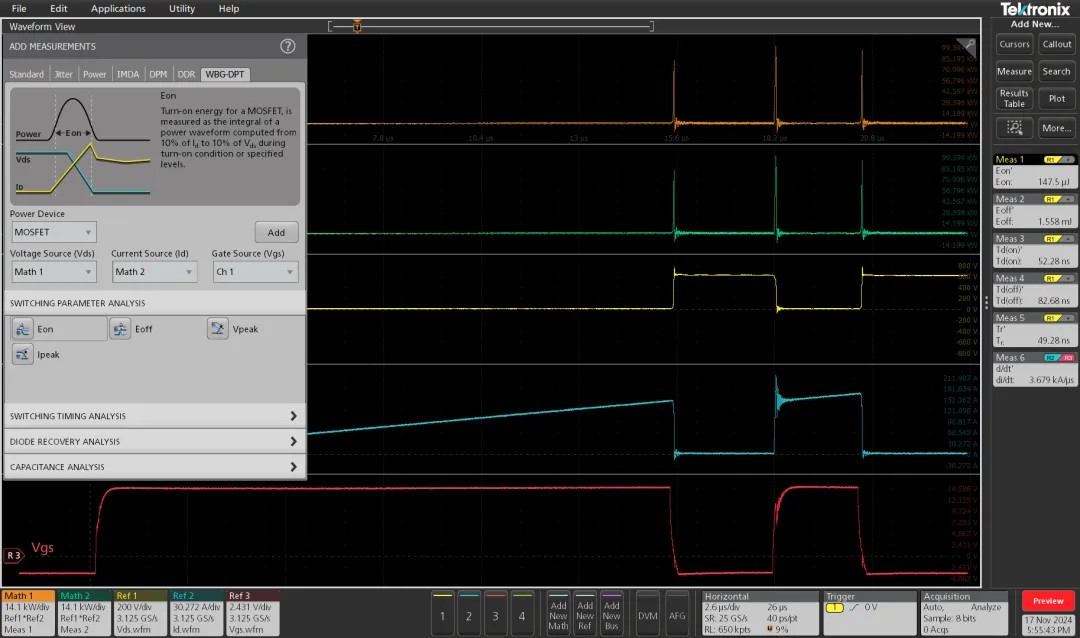Open the Current Source (Id) dropdown
The image size is (1080, 638).
pos(154,272)
